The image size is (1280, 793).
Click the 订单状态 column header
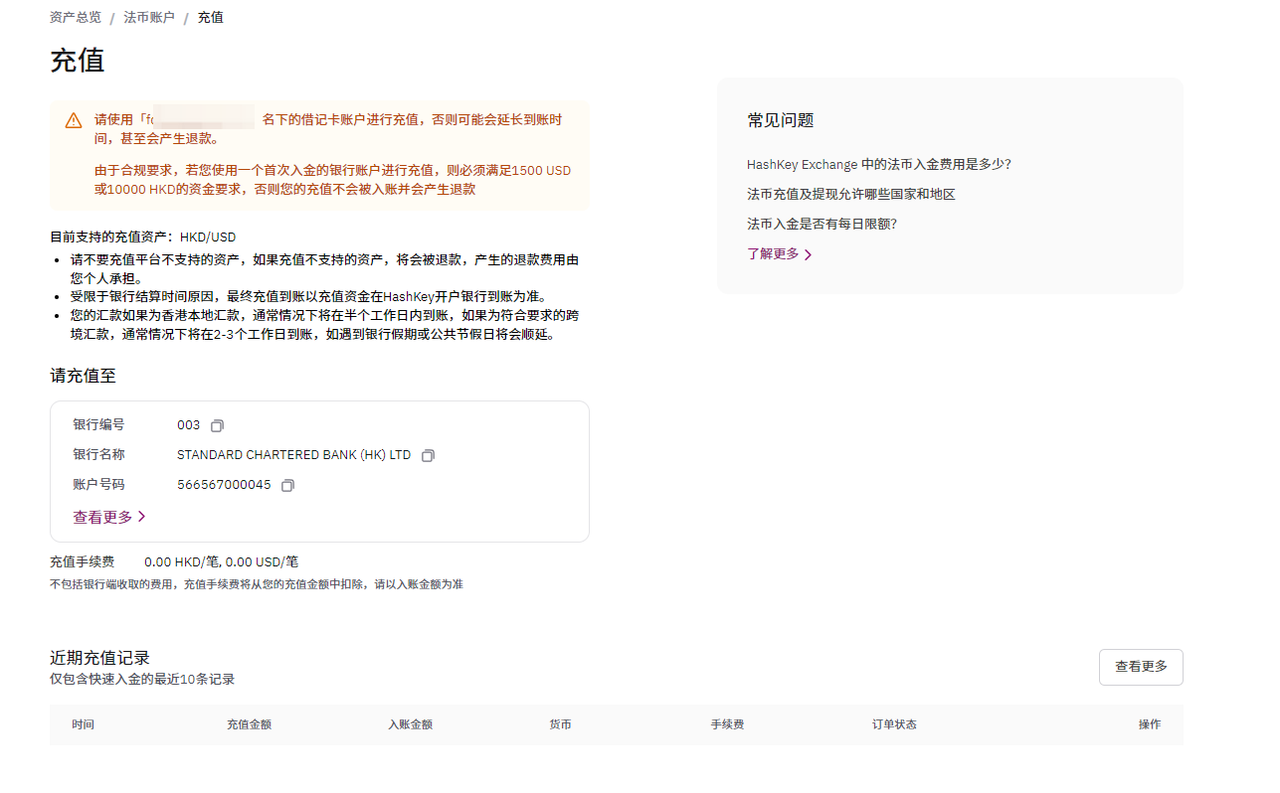pos(894,724)
